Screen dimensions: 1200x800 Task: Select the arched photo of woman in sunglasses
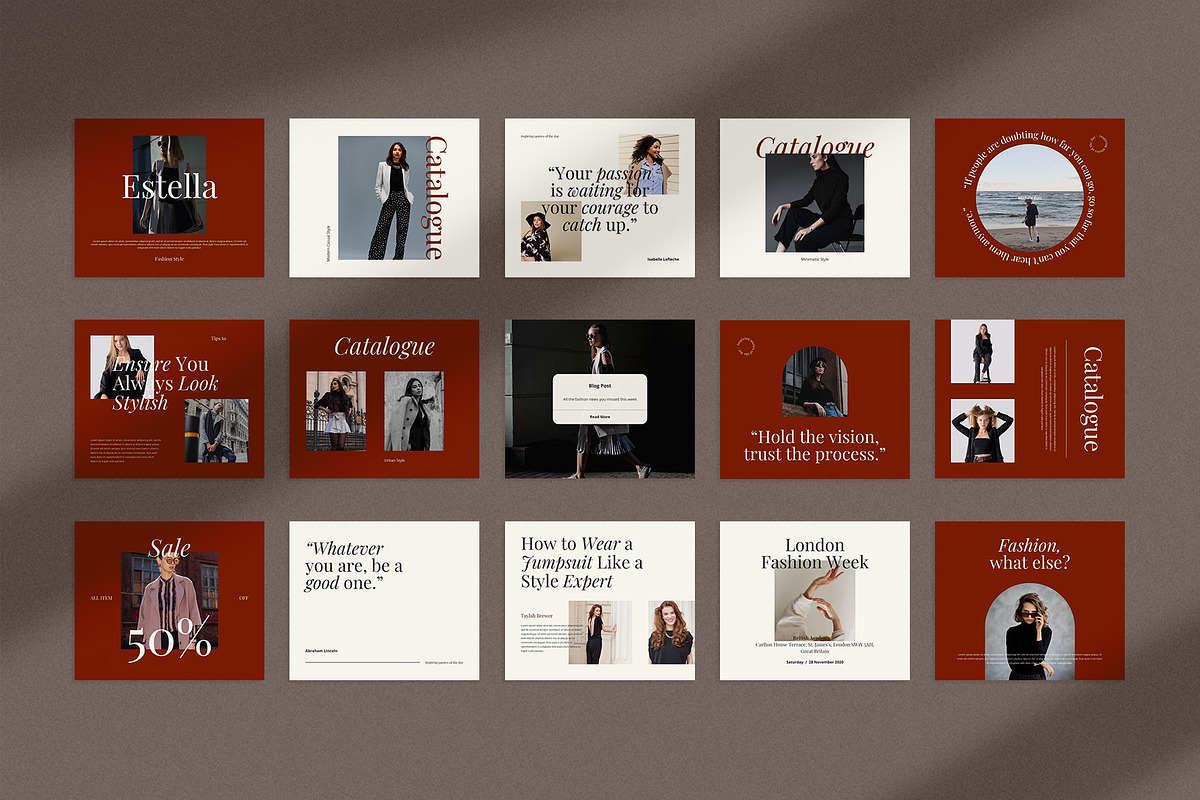(1029, 632)
